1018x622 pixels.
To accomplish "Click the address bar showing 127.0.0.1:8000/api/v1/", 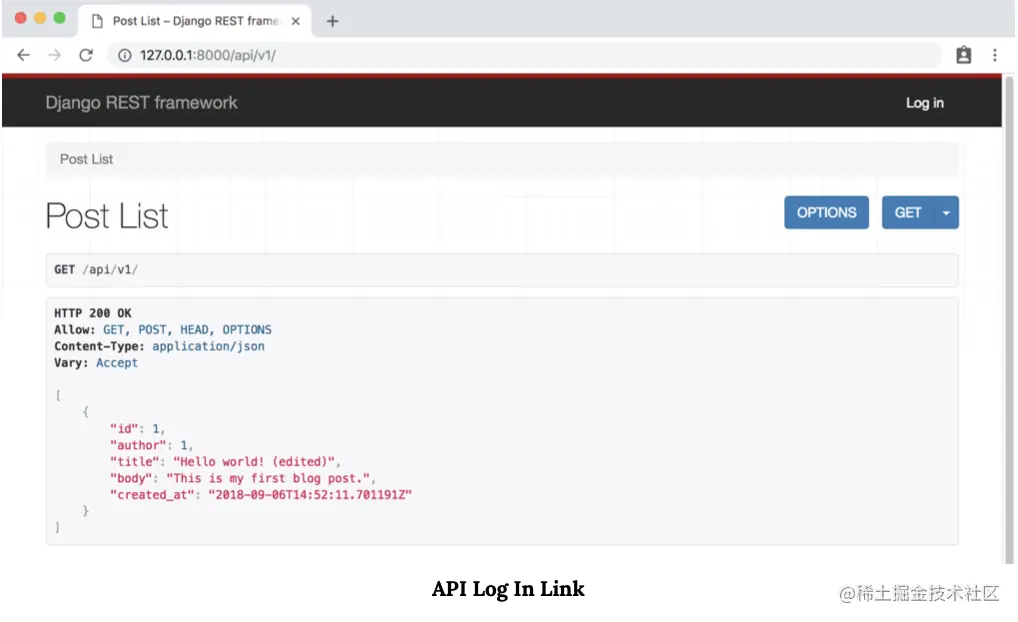I will click(525, 55).
